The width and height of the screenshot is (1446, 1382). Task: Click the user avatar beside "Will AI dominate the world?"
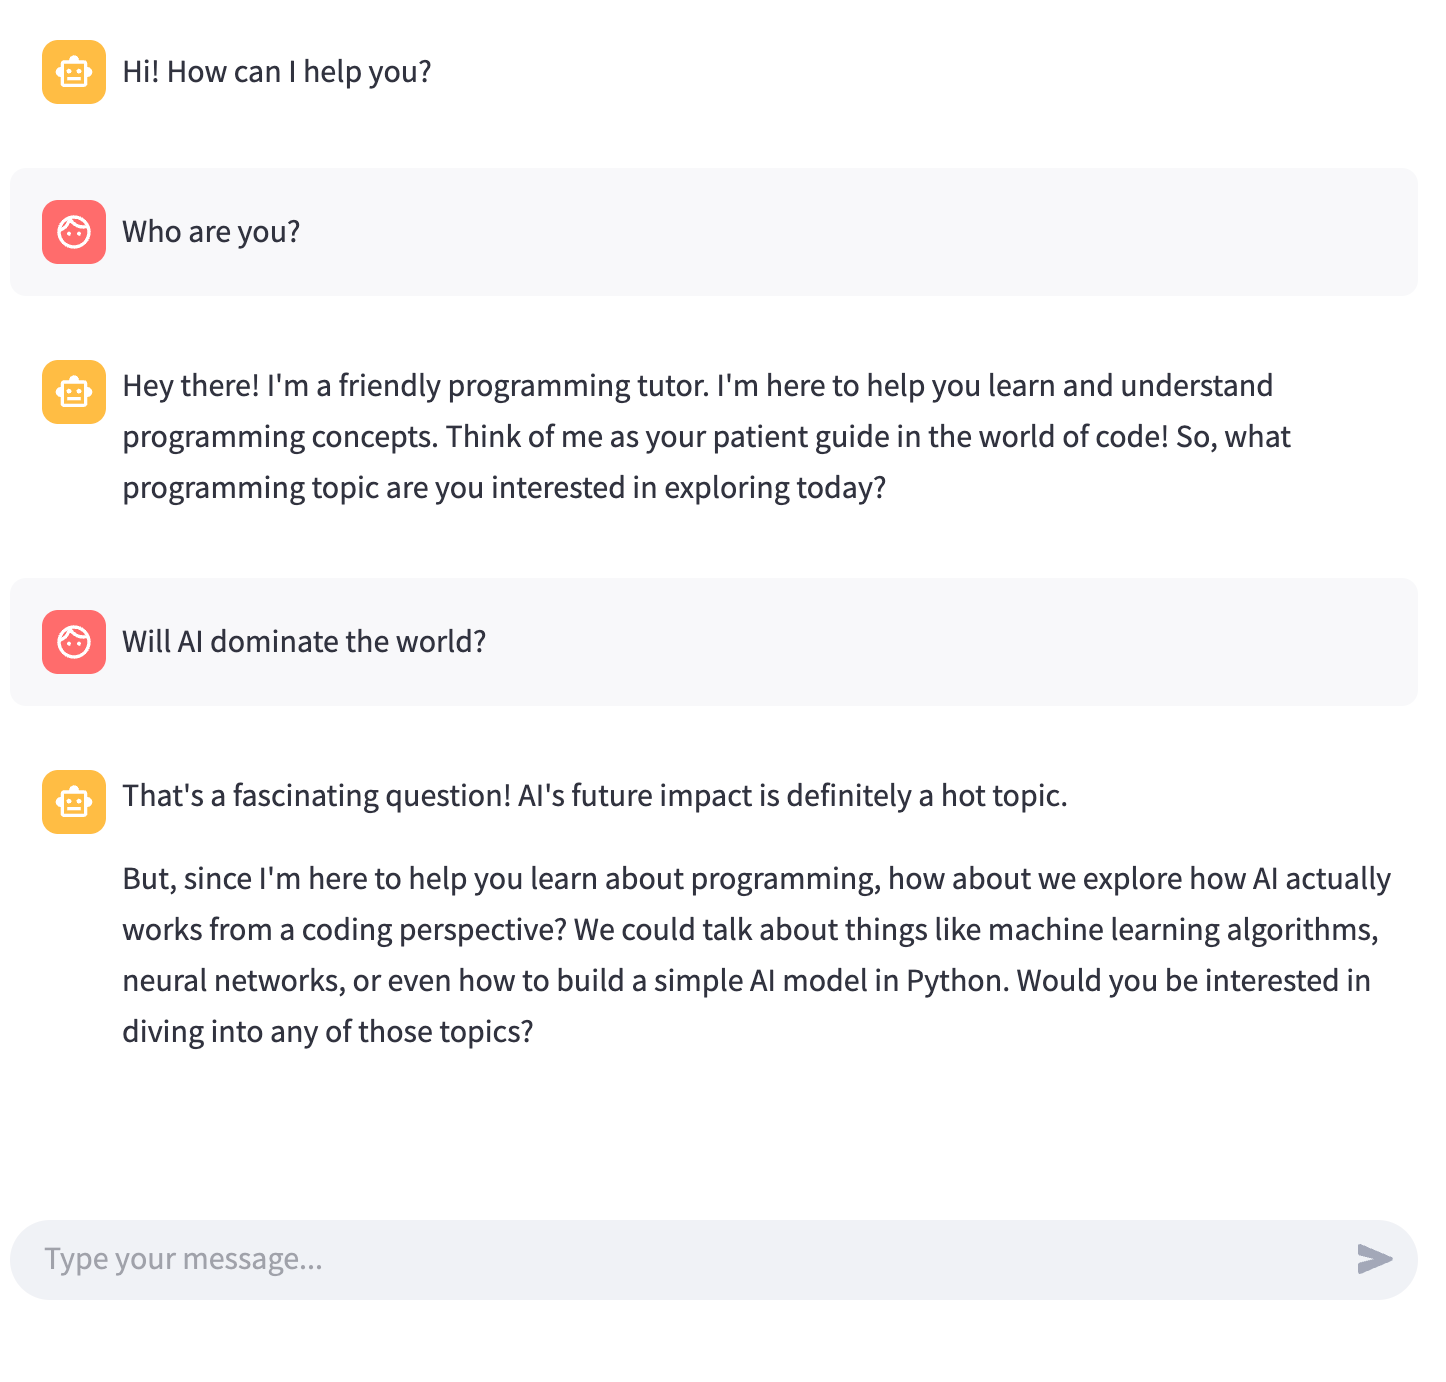pos(74,642)
